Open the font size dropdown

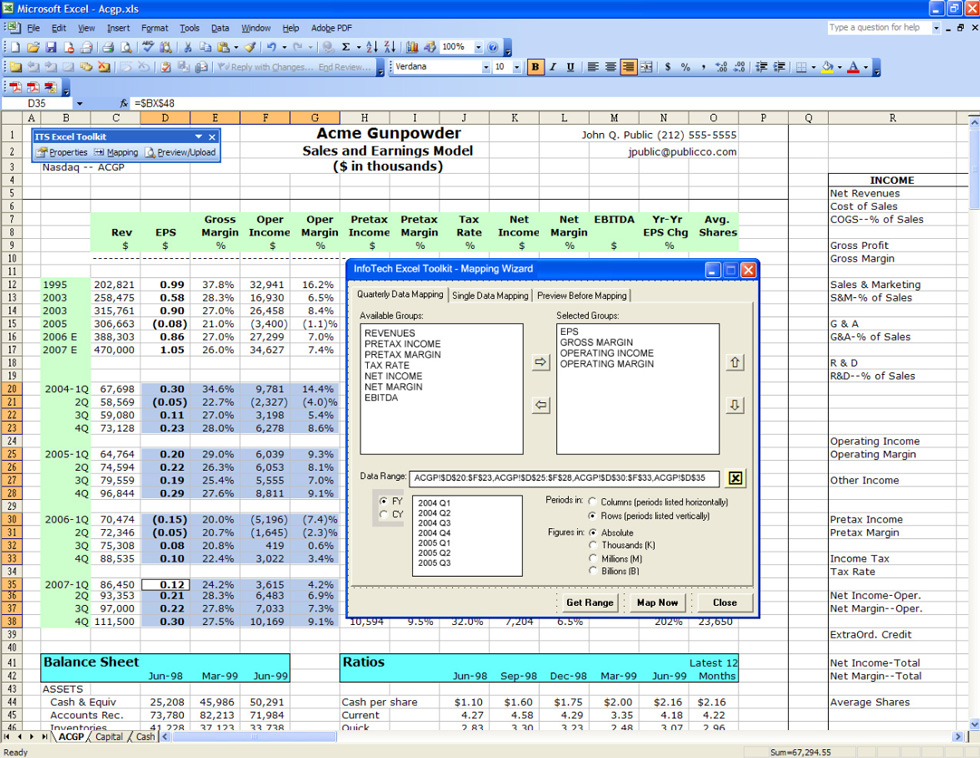pos(516,67)
